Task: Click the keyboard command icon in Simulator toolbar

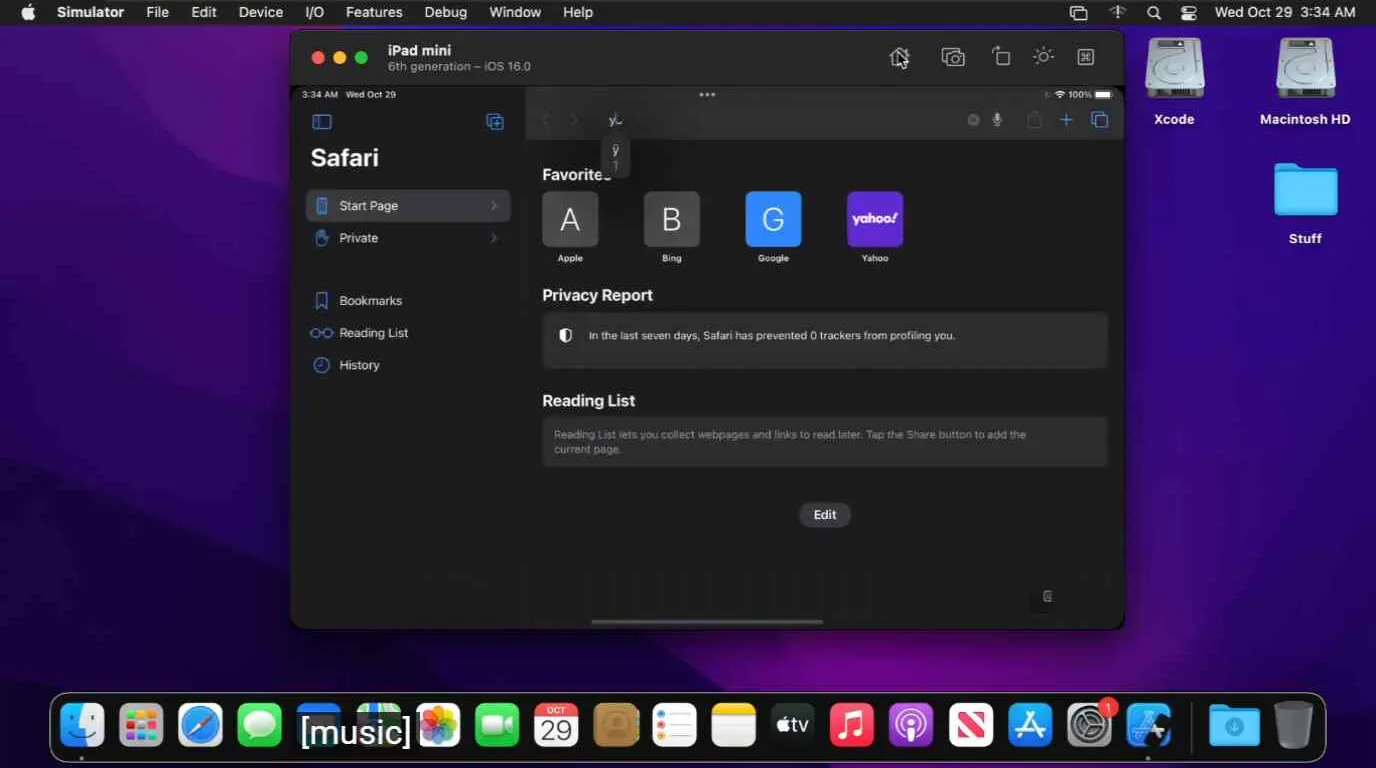Action: point(1086,57)
